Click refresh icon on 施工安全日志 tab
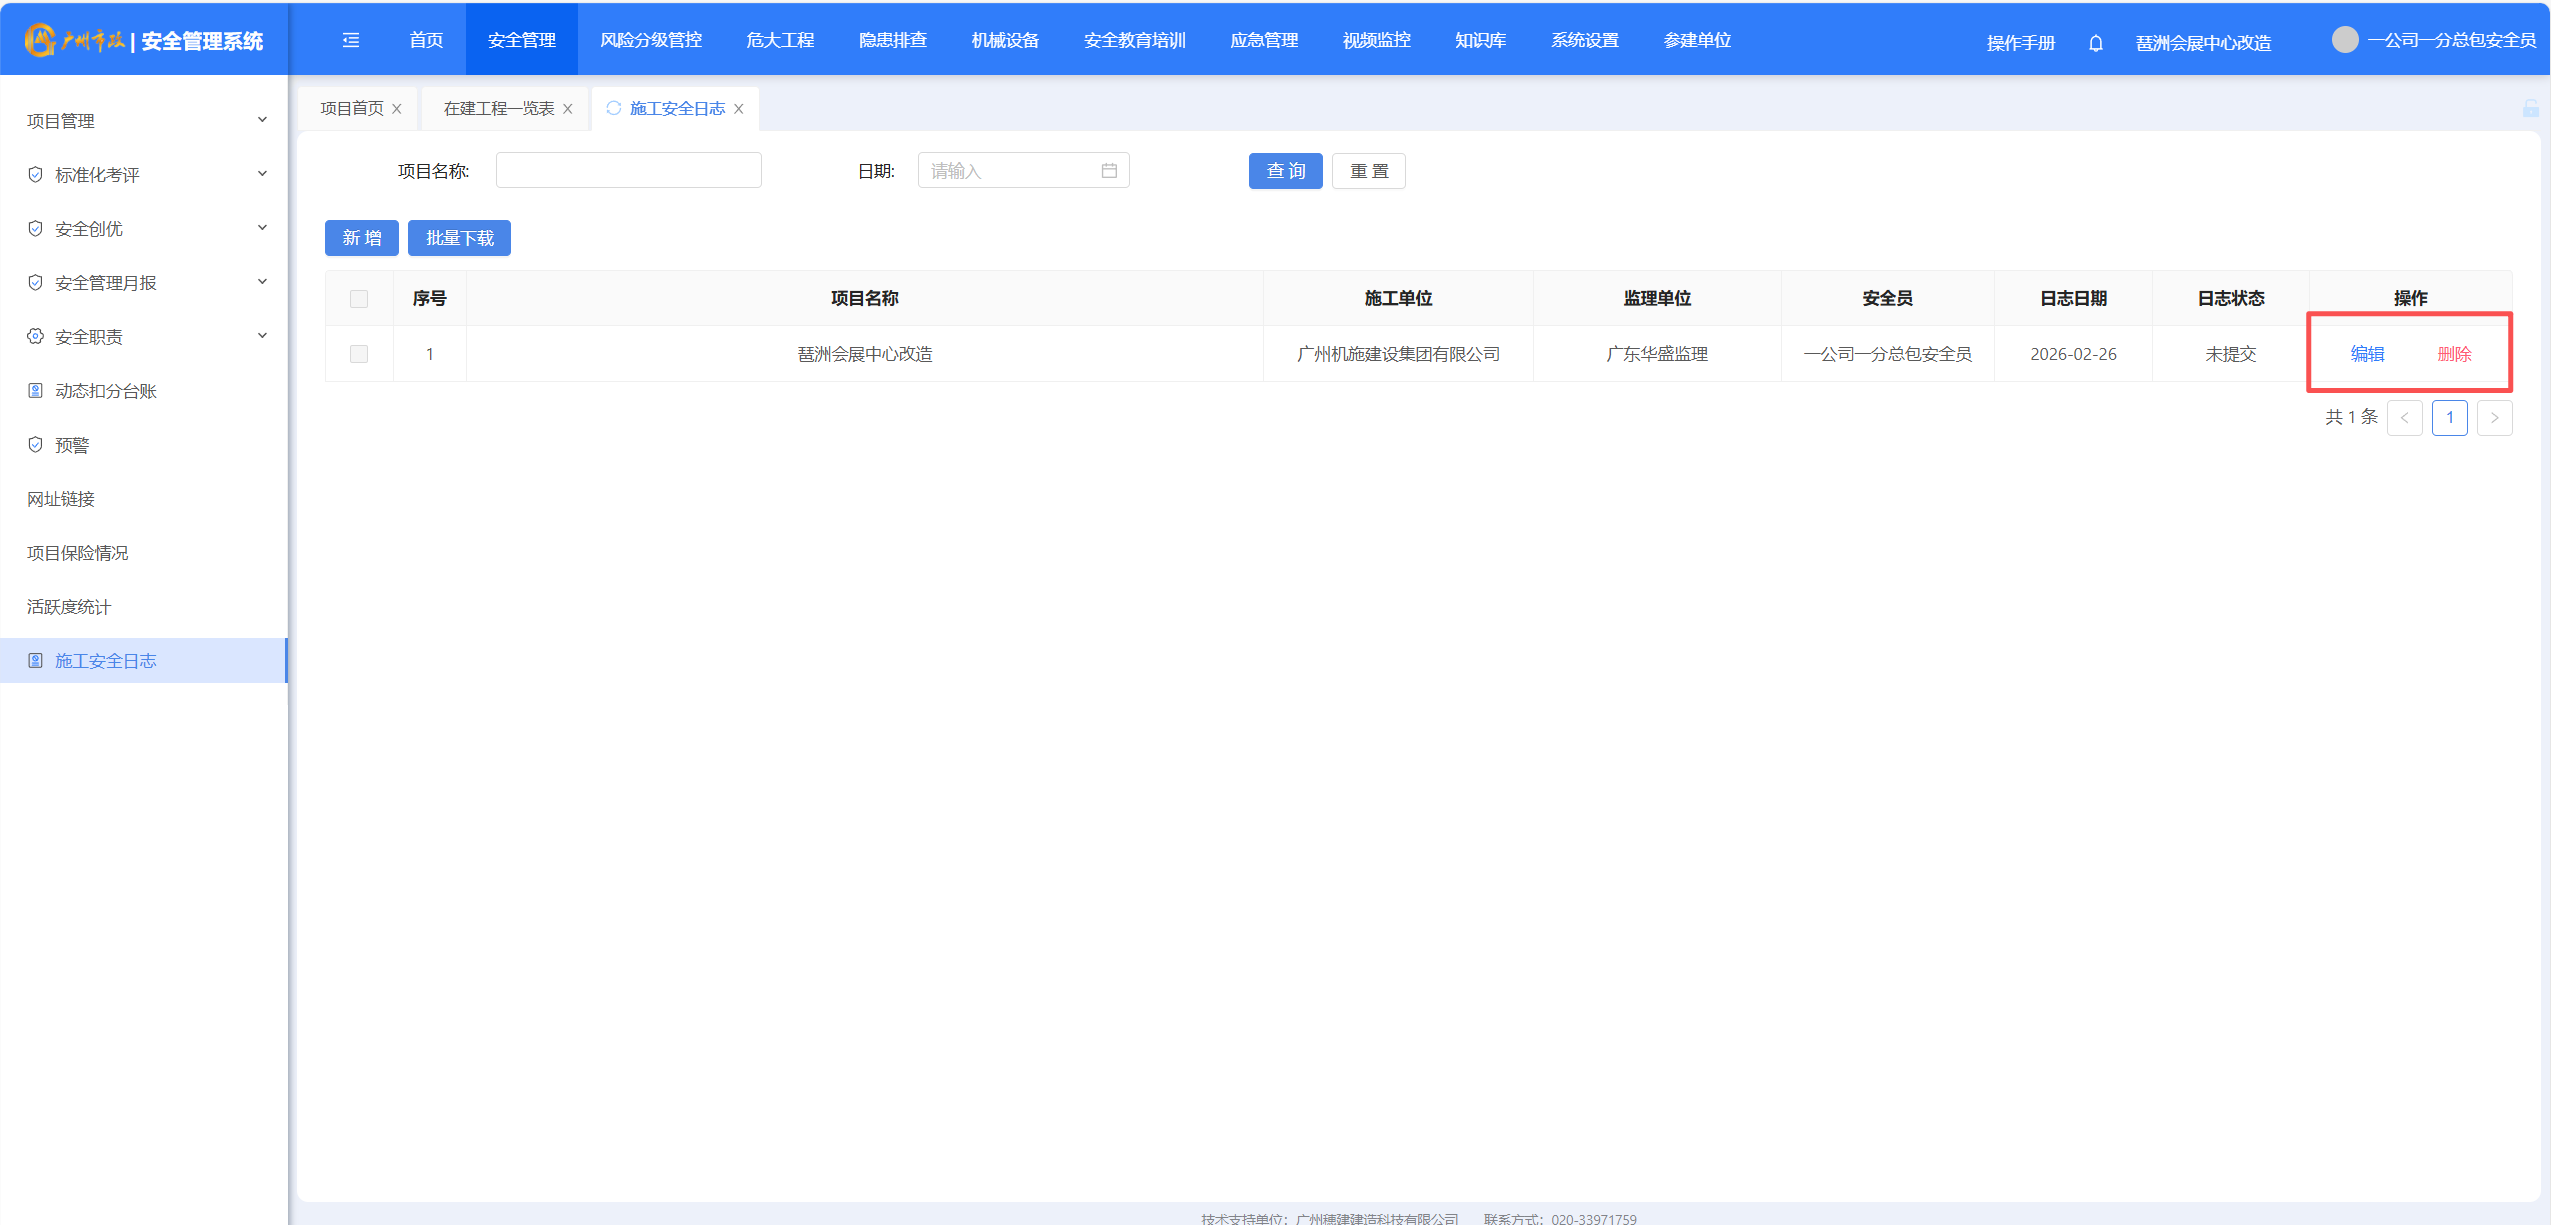 (613, 108)
